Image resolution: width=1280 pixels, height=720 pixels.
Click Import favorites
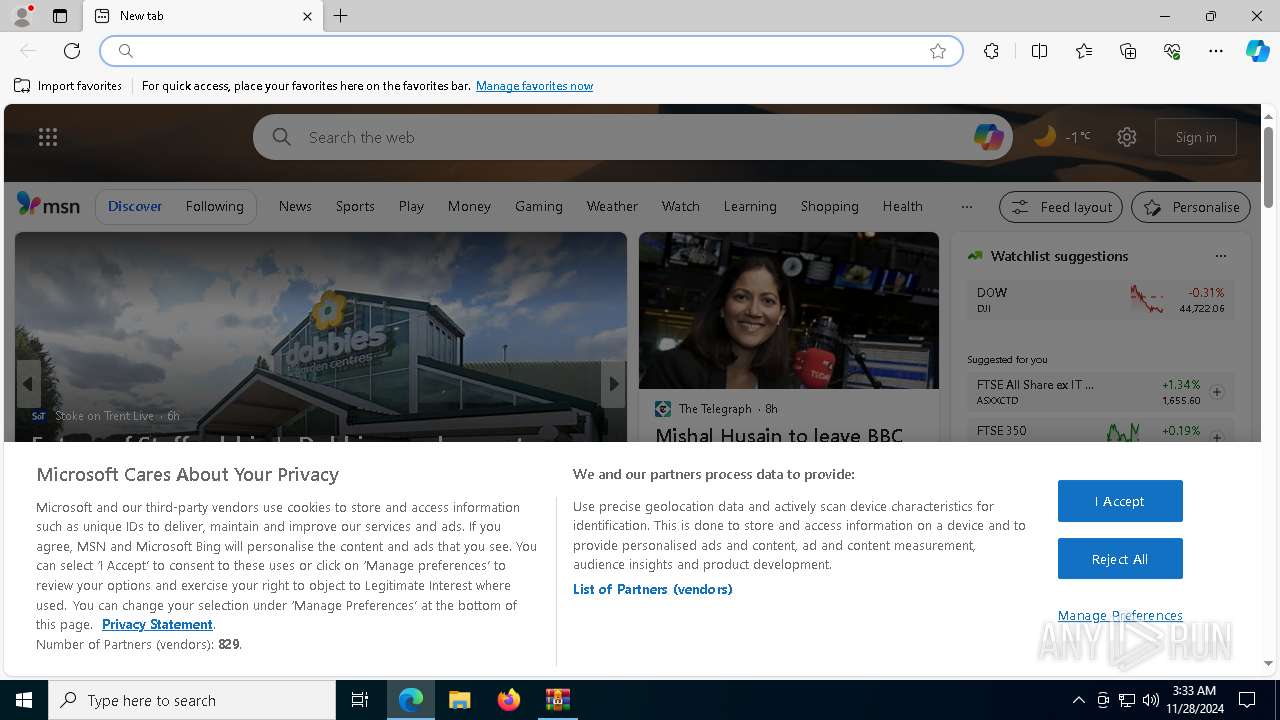(x=68, y=86)
